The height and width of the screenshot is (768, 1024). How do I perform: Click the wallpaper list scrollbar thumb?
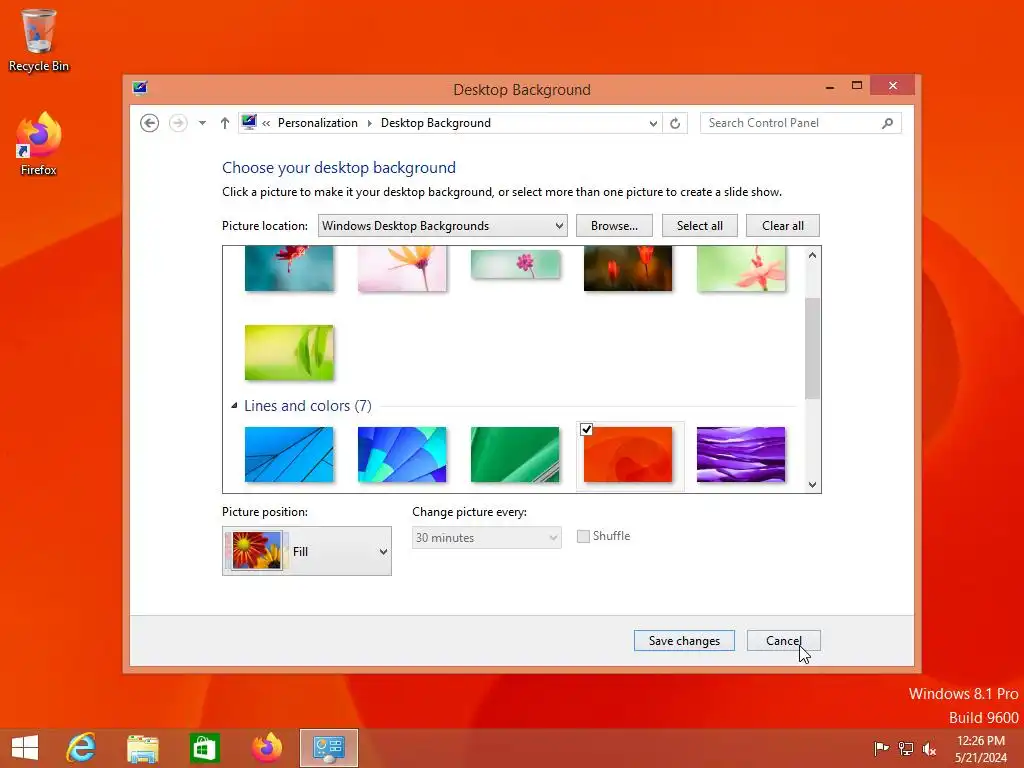[x=812, y=348]
